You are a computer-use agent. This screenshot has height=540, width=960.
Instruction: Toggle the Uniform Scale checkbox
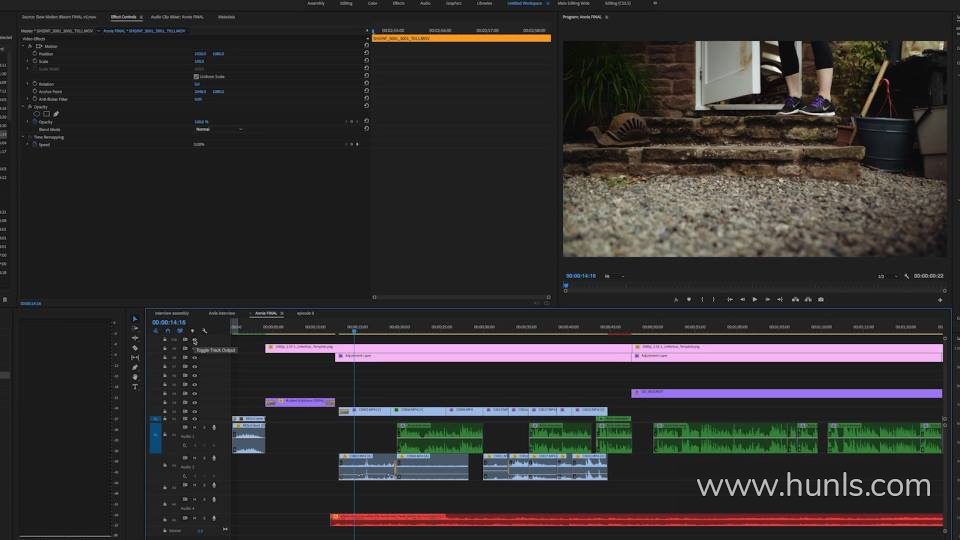coord(196,77)
